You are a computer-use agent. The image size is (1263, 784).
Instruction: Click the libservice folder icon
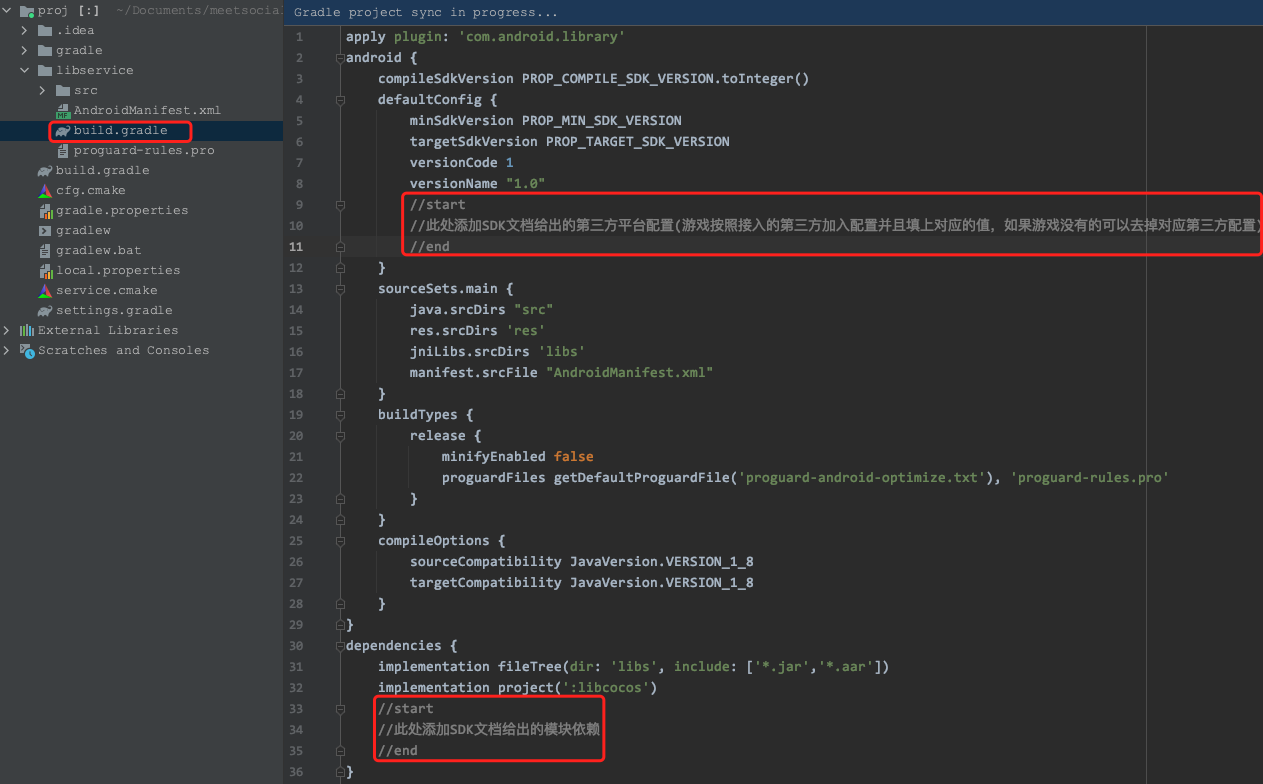[45, 70]
